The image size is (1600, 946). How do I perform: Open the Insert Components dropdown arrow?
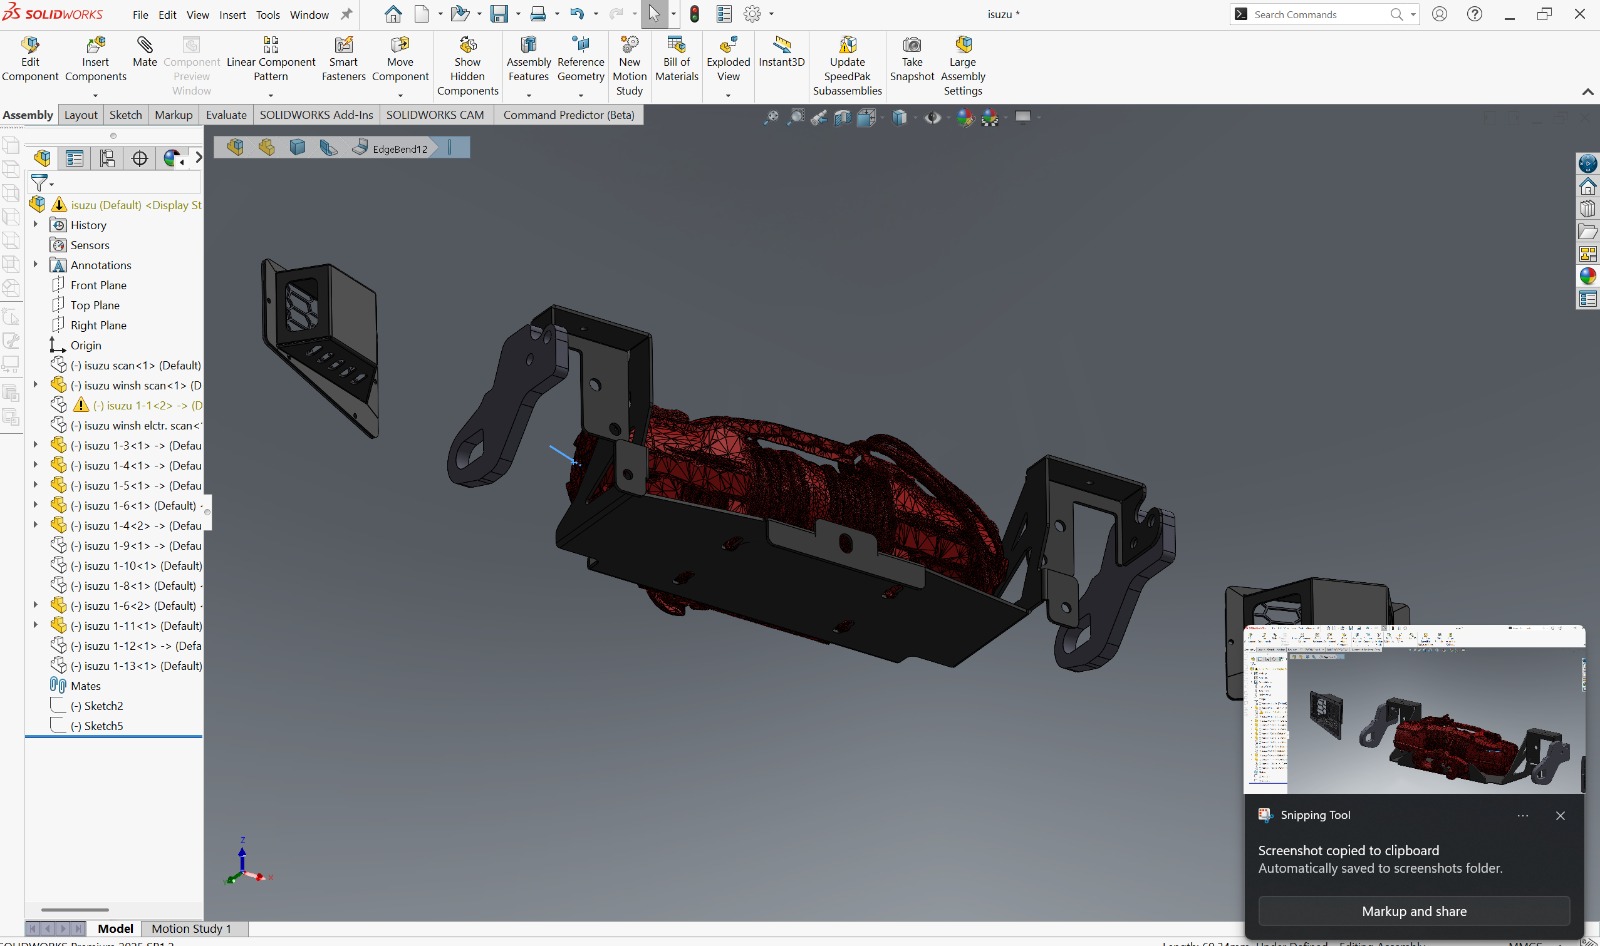point(96,95)
